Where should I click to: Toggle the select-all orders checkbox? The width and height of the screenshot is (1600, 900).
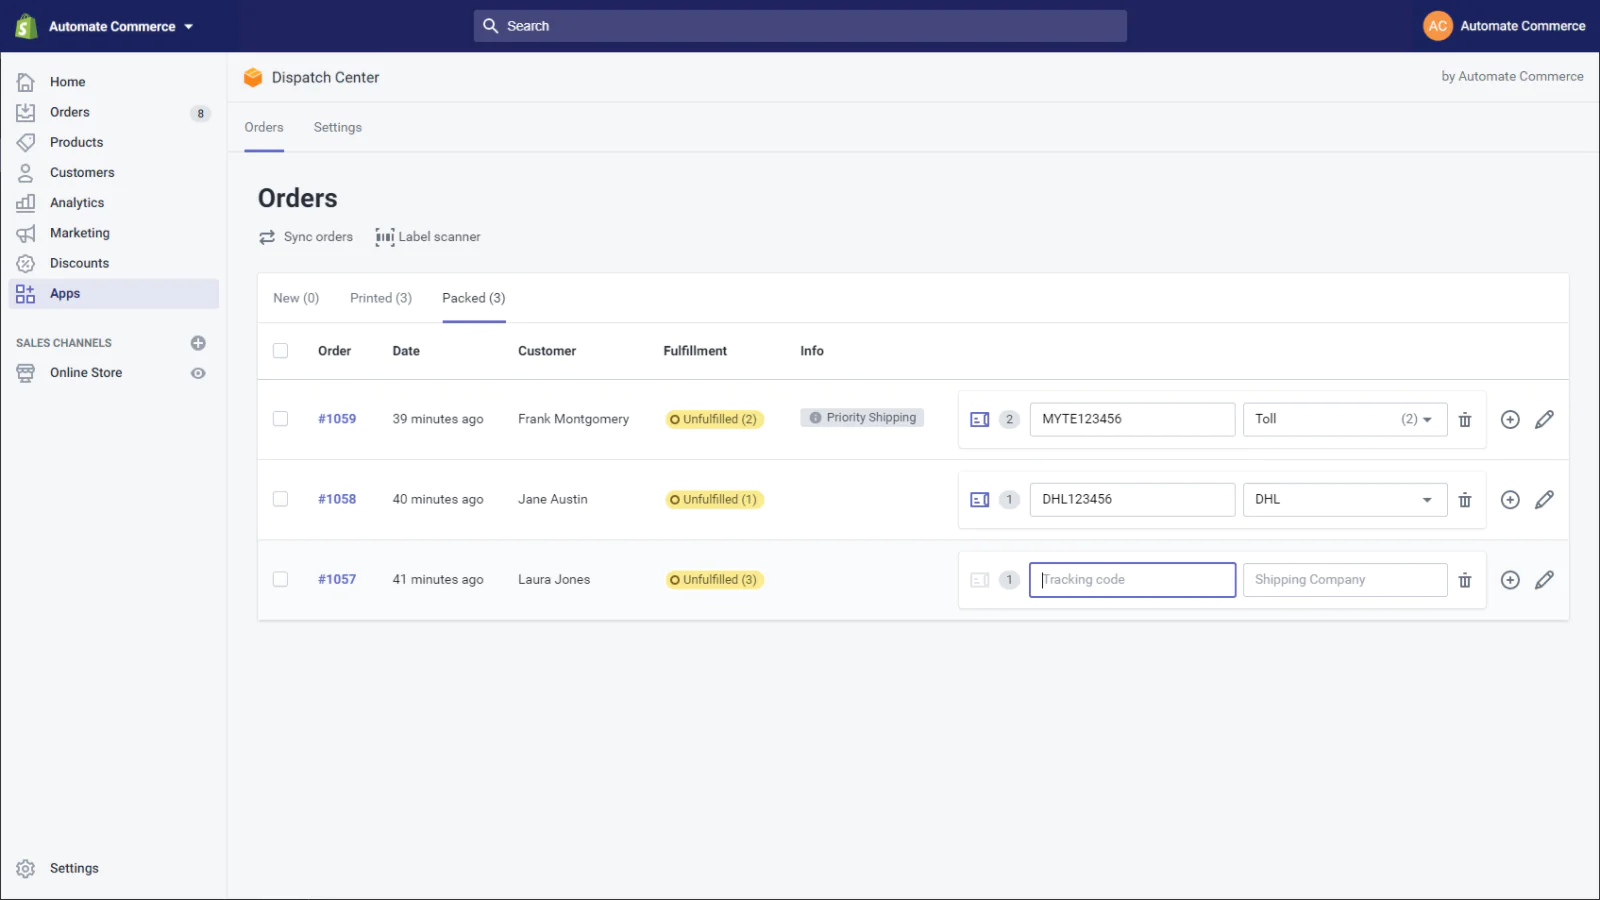tap(281, 351)
